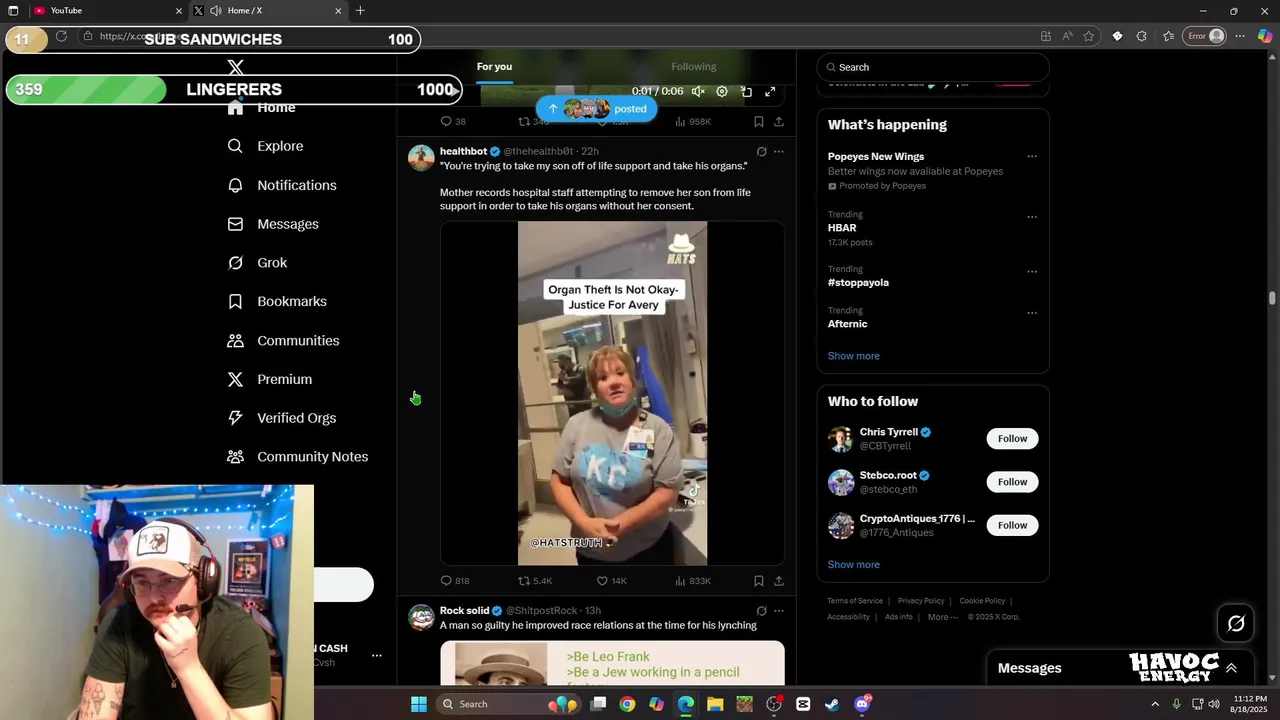Switch to the Following tab
Image resolution: width=1280 pixels, height=720 pixels.
click(694, 67)
